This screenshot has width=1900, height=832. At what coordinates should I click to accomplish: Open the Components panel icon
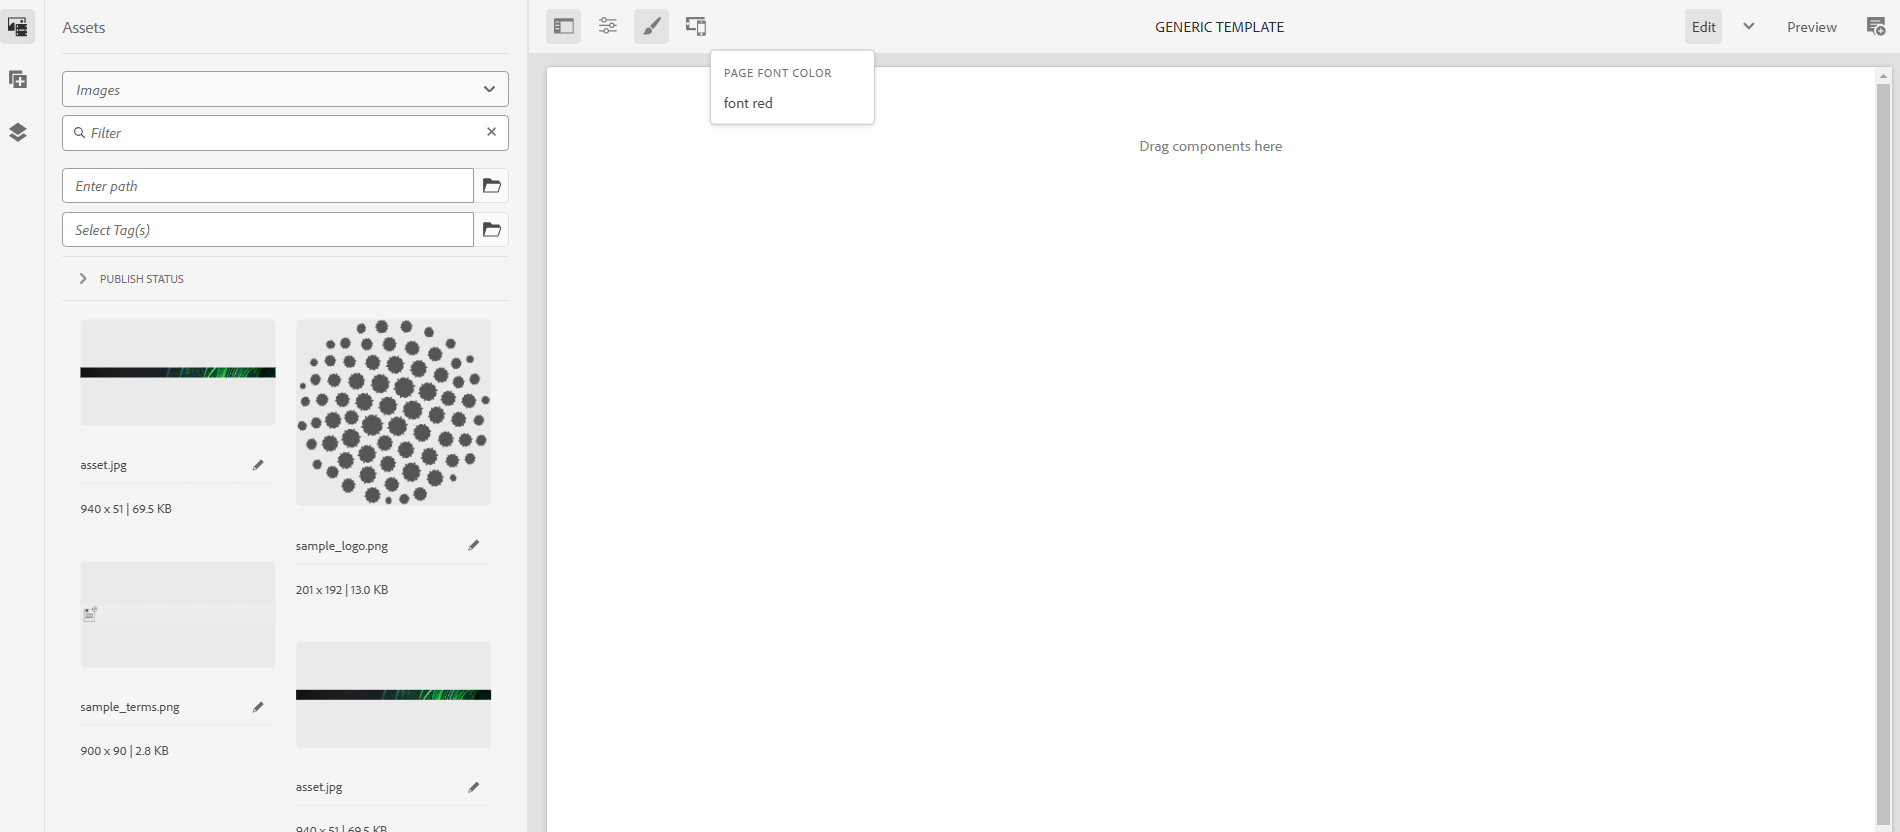tap(18, 80)
